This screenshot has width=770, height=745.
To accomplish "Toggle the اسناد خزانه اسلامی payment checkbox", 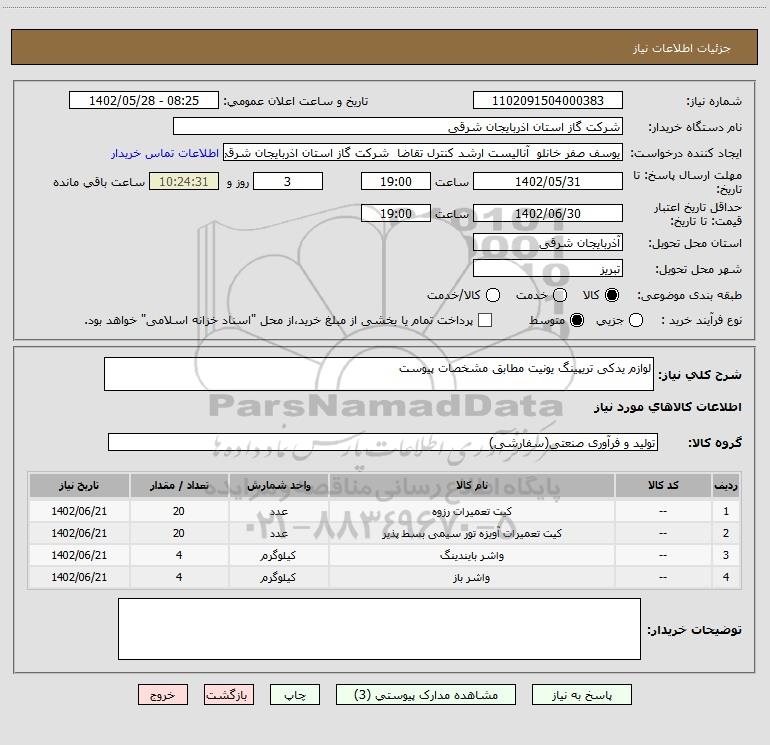I will click(x=485, y=321).
